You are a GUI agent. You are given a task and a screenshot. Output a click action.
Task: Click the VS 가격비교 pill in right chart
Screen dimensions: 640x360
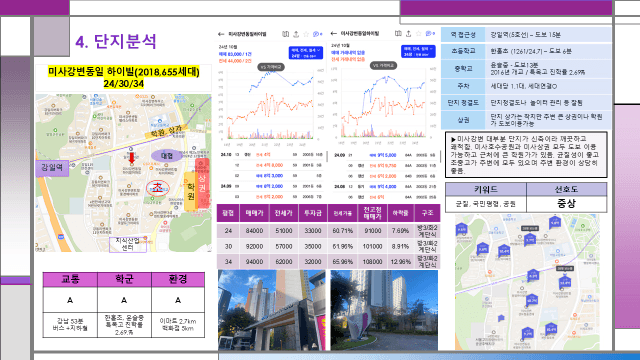click(384, 65)
